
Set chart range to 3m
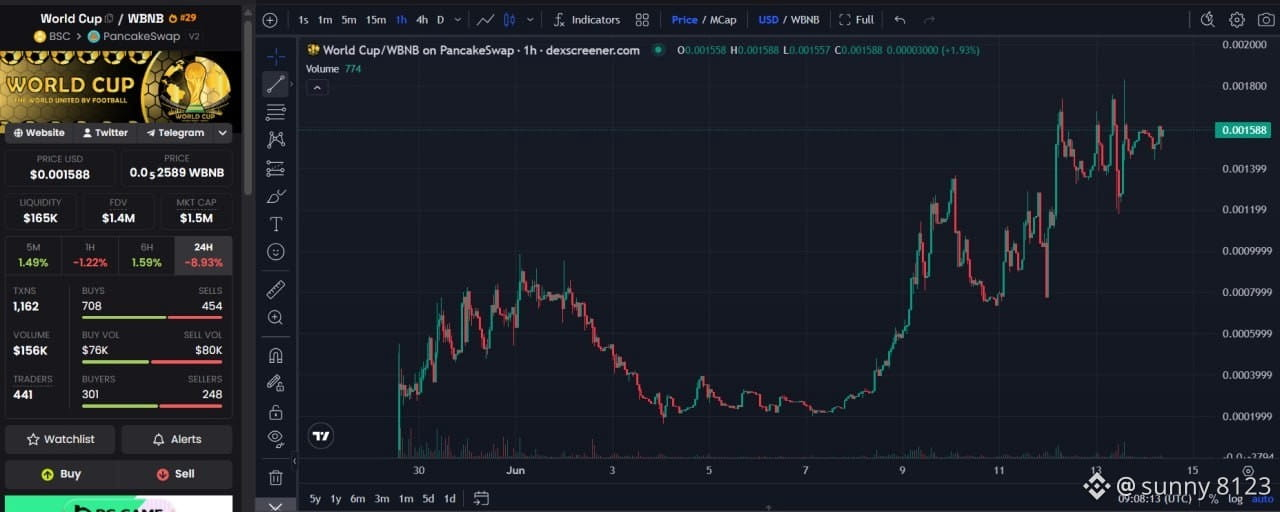(x=382, y=498)
